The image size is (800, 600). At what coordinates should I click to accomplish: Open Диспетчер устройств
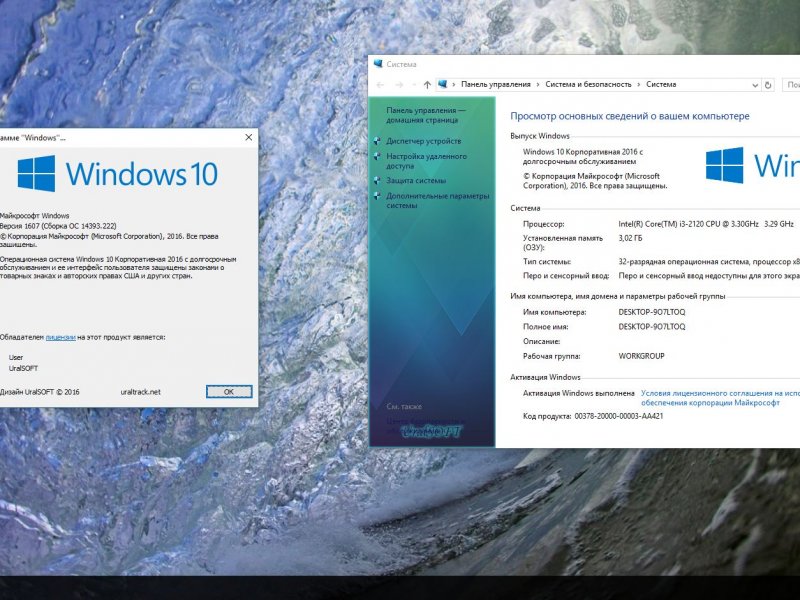pyautogui.click(x=423, y=141)
